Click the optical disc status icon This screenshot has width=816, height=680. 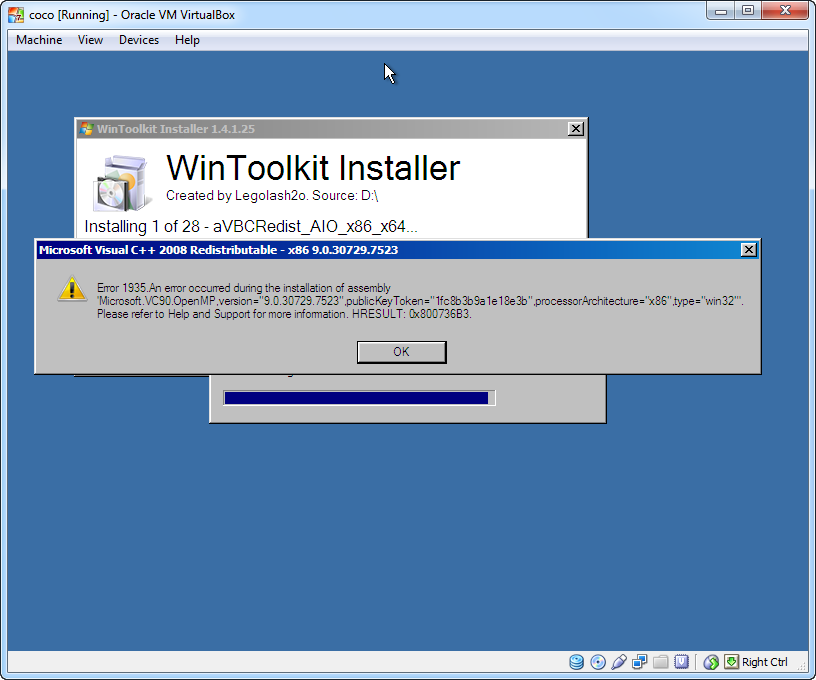tap(598, 662)
